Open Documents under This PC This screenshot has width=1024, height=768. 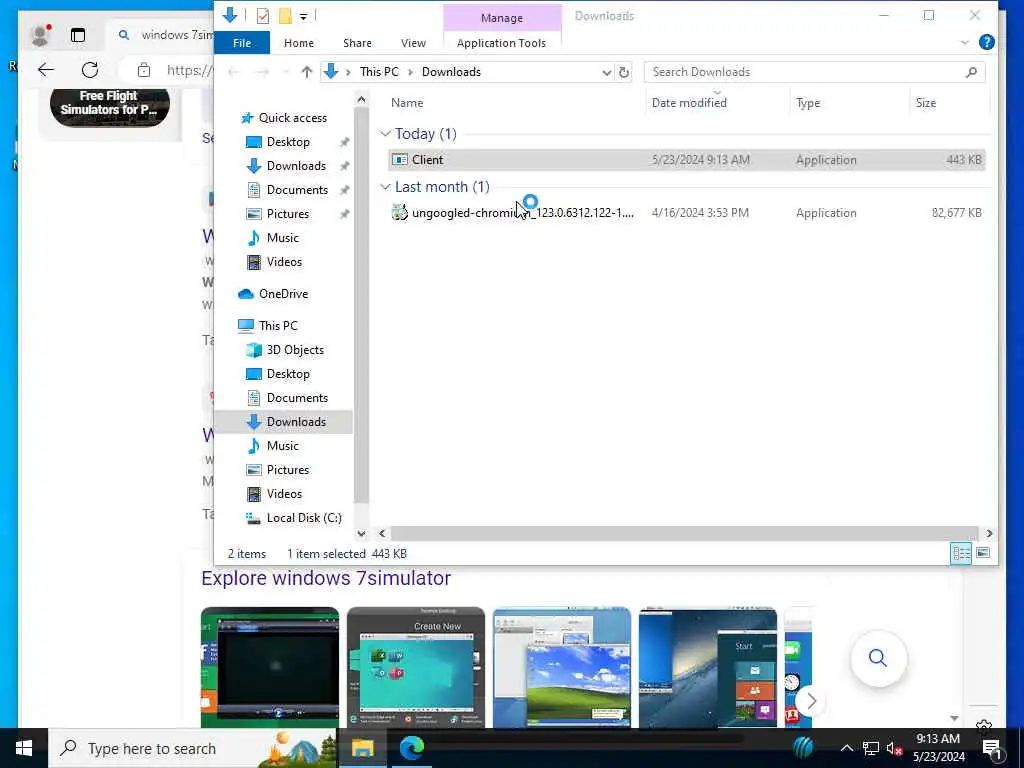click(297, 398)
